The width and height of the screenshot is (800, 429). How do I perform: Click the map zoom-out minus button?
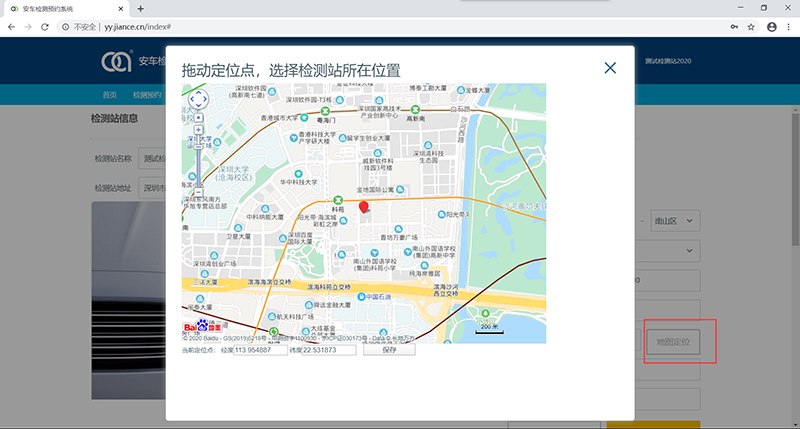pyautogui.click(x=198, y=192)
